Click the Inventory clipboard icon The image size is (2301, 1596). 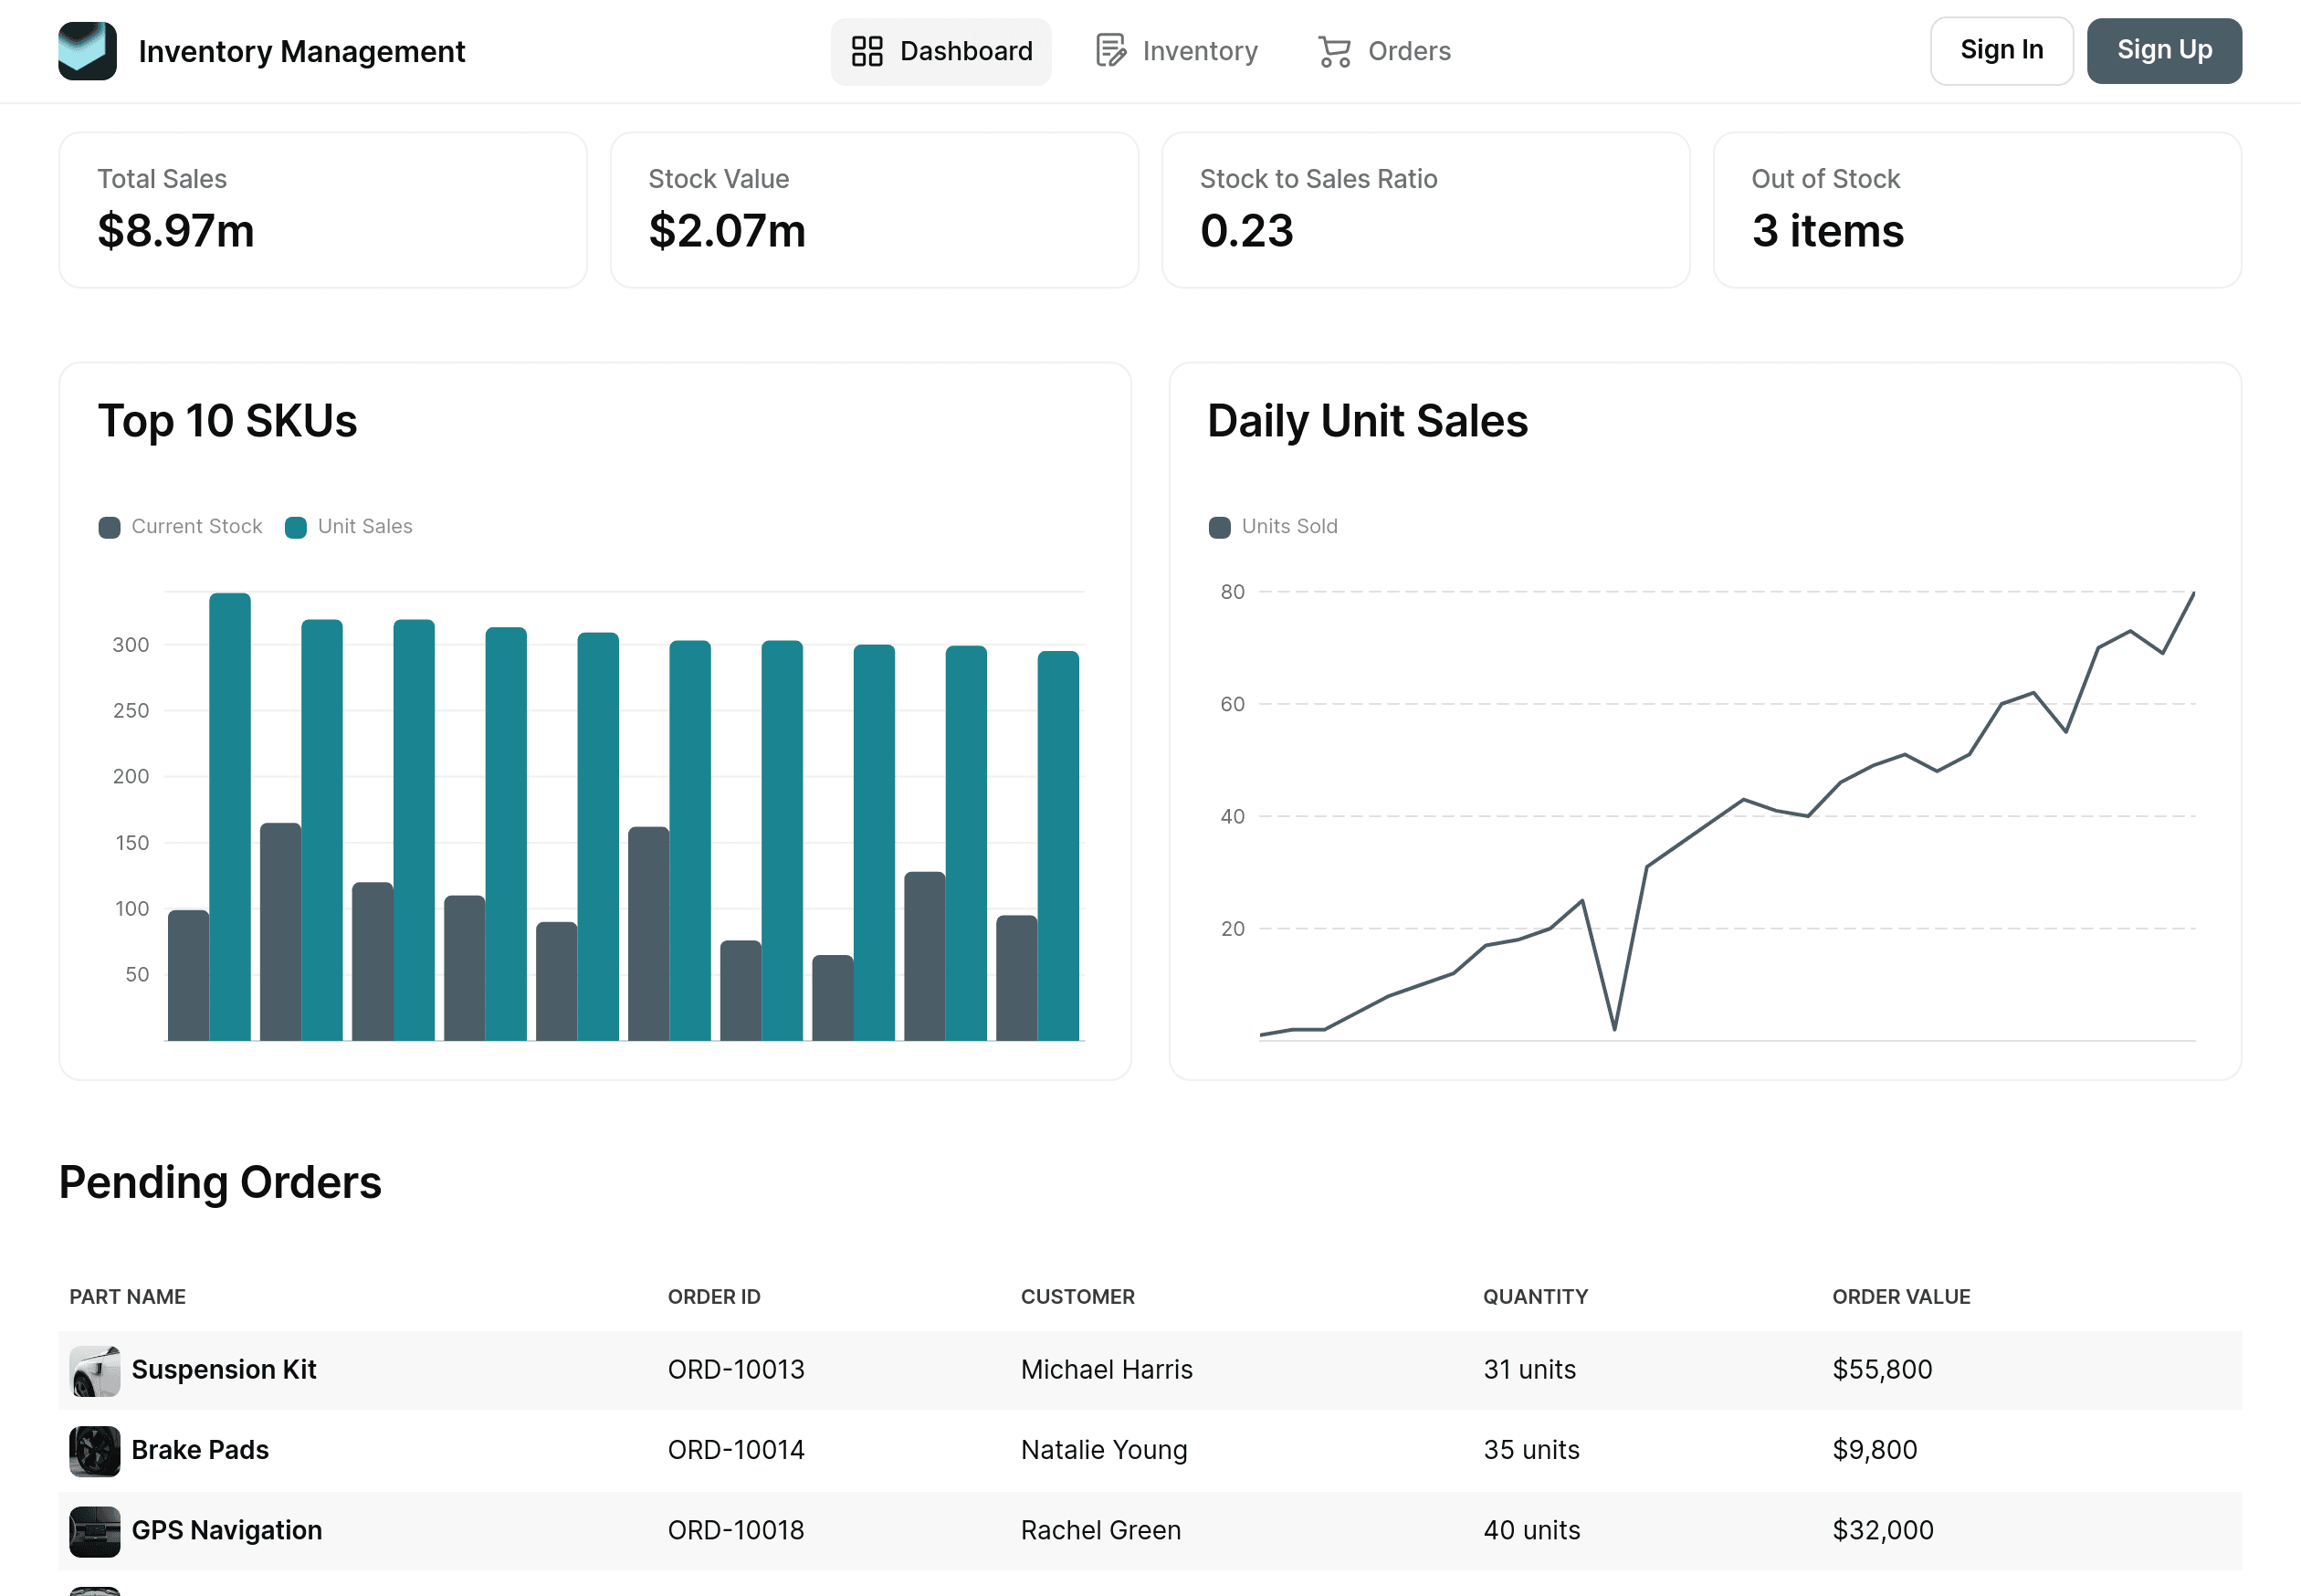tap(1109, 50)
